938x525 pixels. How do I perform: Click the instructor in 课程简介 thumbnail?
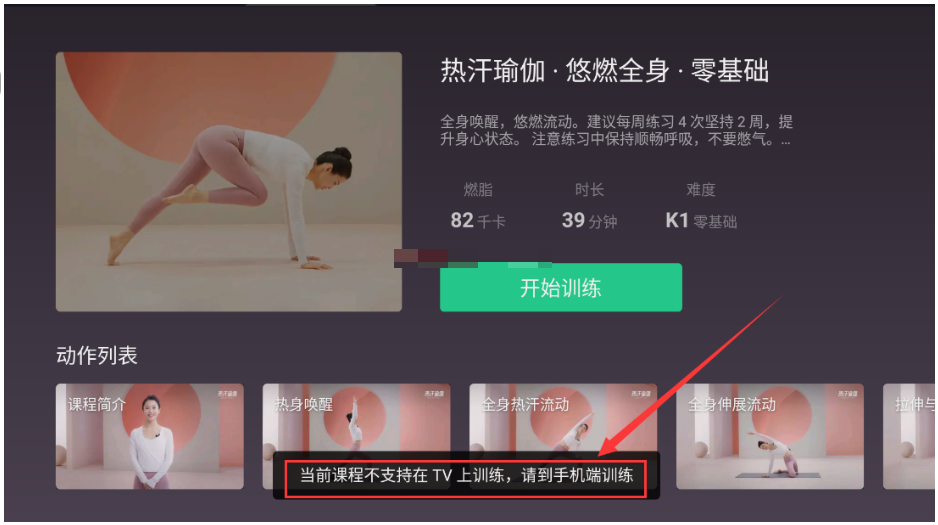pos(150,442)
